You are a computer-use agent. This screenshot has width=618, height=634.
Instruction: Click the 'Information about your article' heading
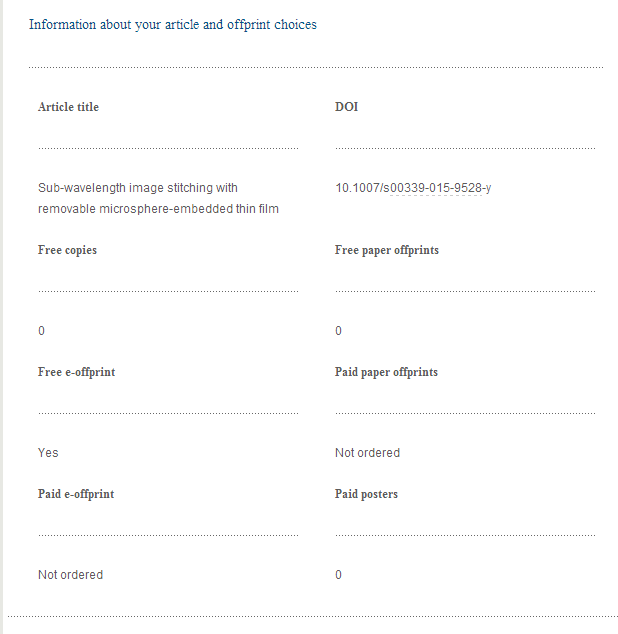pos(173,25)
